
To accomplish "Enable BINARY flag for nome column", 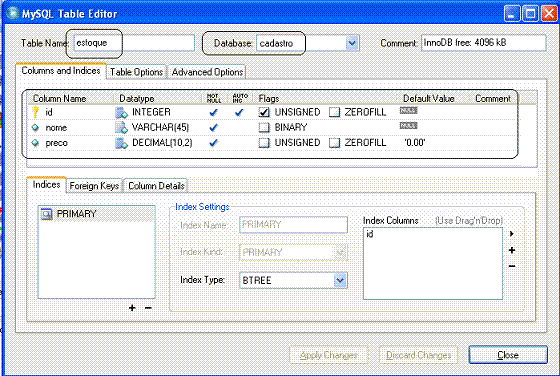I will 264,127.
